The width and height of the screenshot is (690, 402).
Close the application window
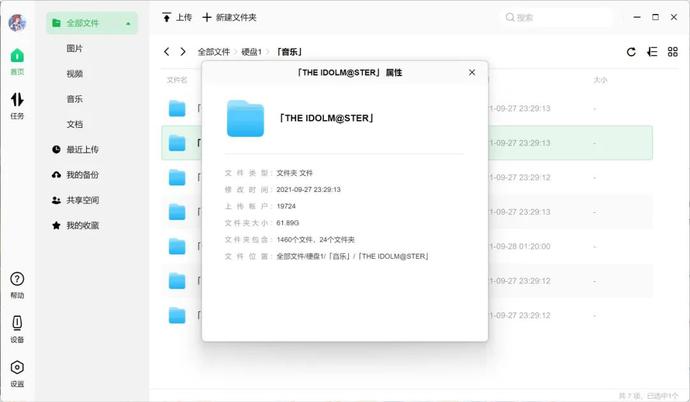pyautogui.click(x=674, y=17)
